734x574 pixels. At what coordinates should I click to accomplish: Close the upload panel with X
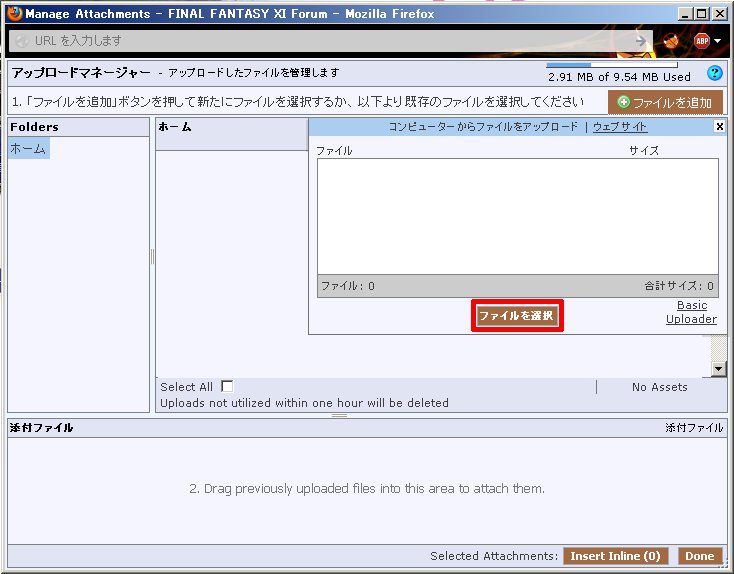click(719, 127)
